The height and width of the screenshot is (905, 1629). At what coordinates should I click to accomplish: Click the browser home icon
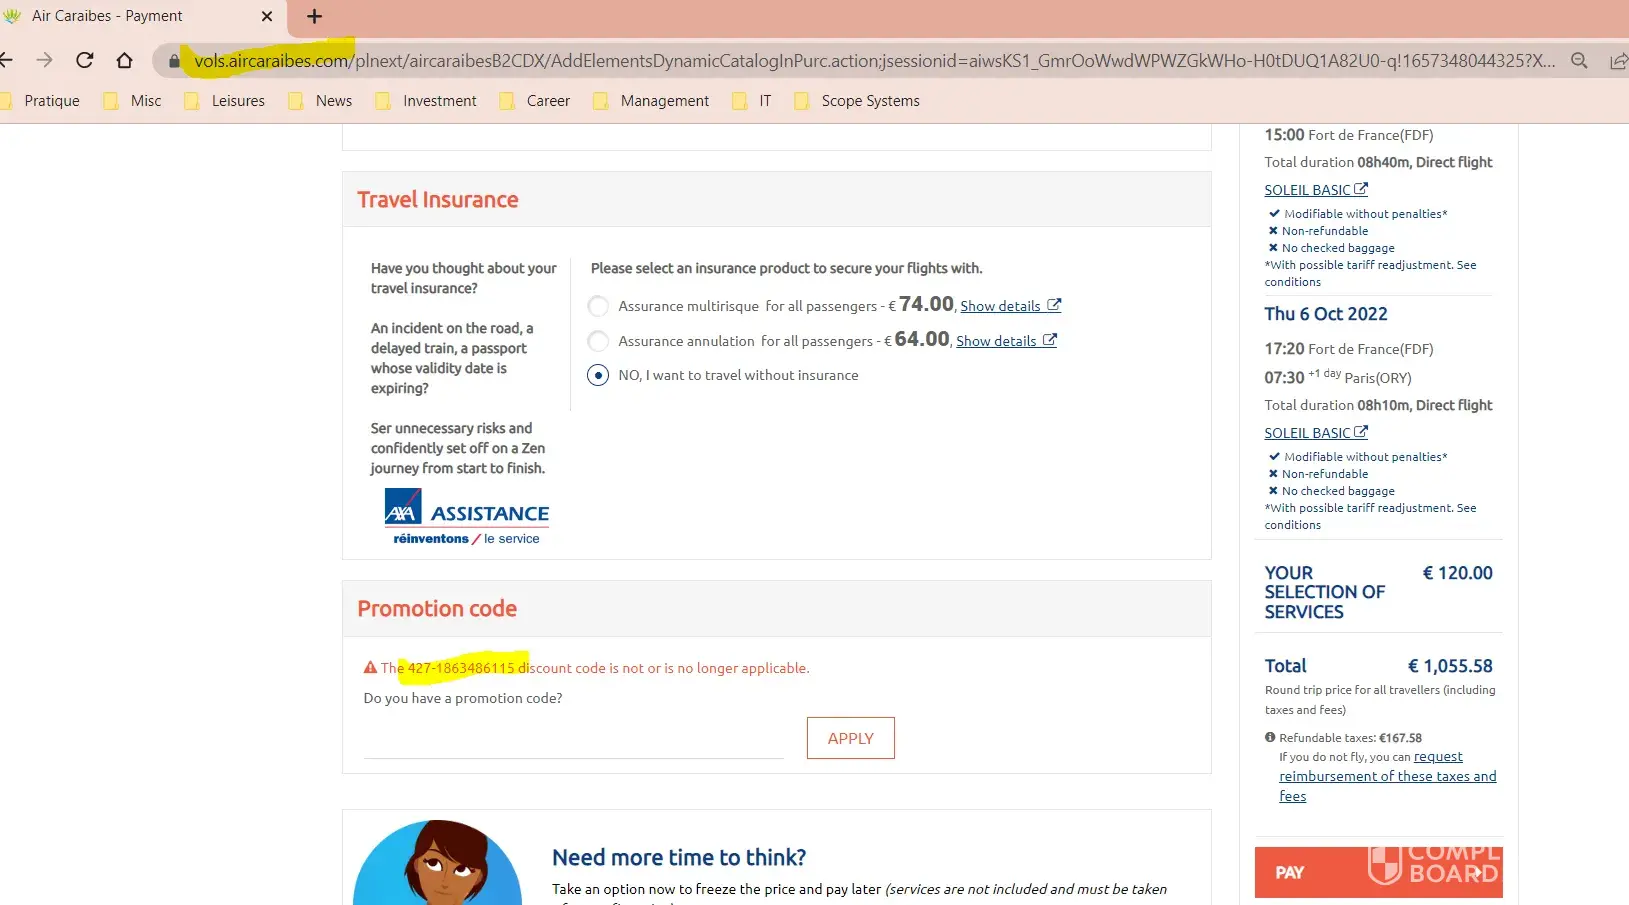pos(124,60)
